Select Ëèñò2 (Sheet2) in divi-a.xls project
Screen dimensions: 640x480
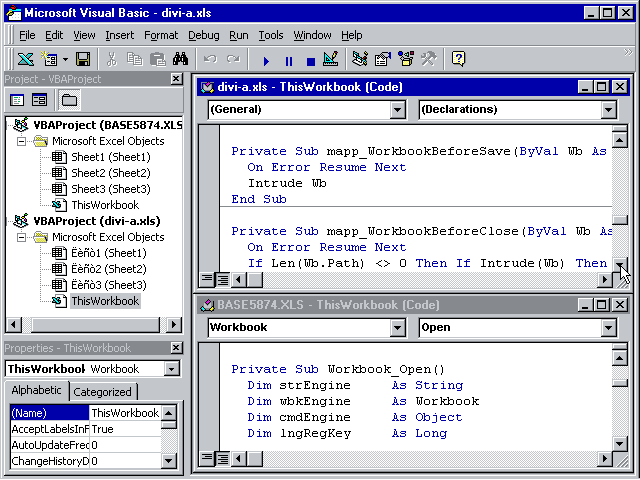coord(109,269)
